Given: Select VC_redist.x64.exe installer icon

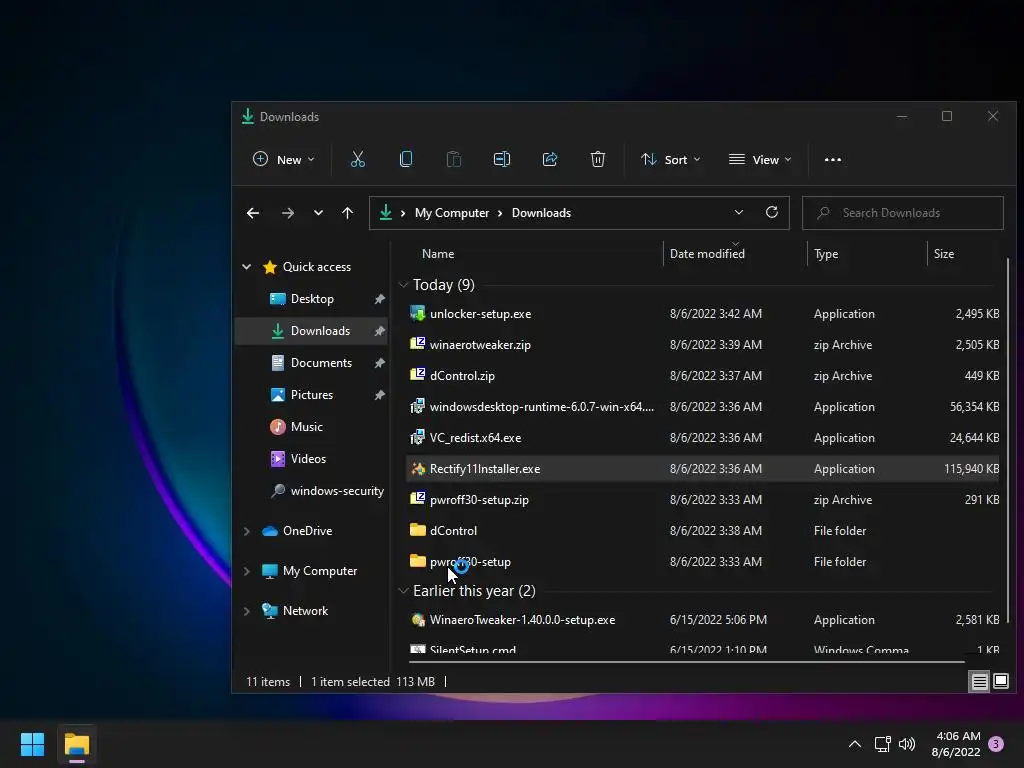Looking at the screenshot, I should [x=417, y=438].
